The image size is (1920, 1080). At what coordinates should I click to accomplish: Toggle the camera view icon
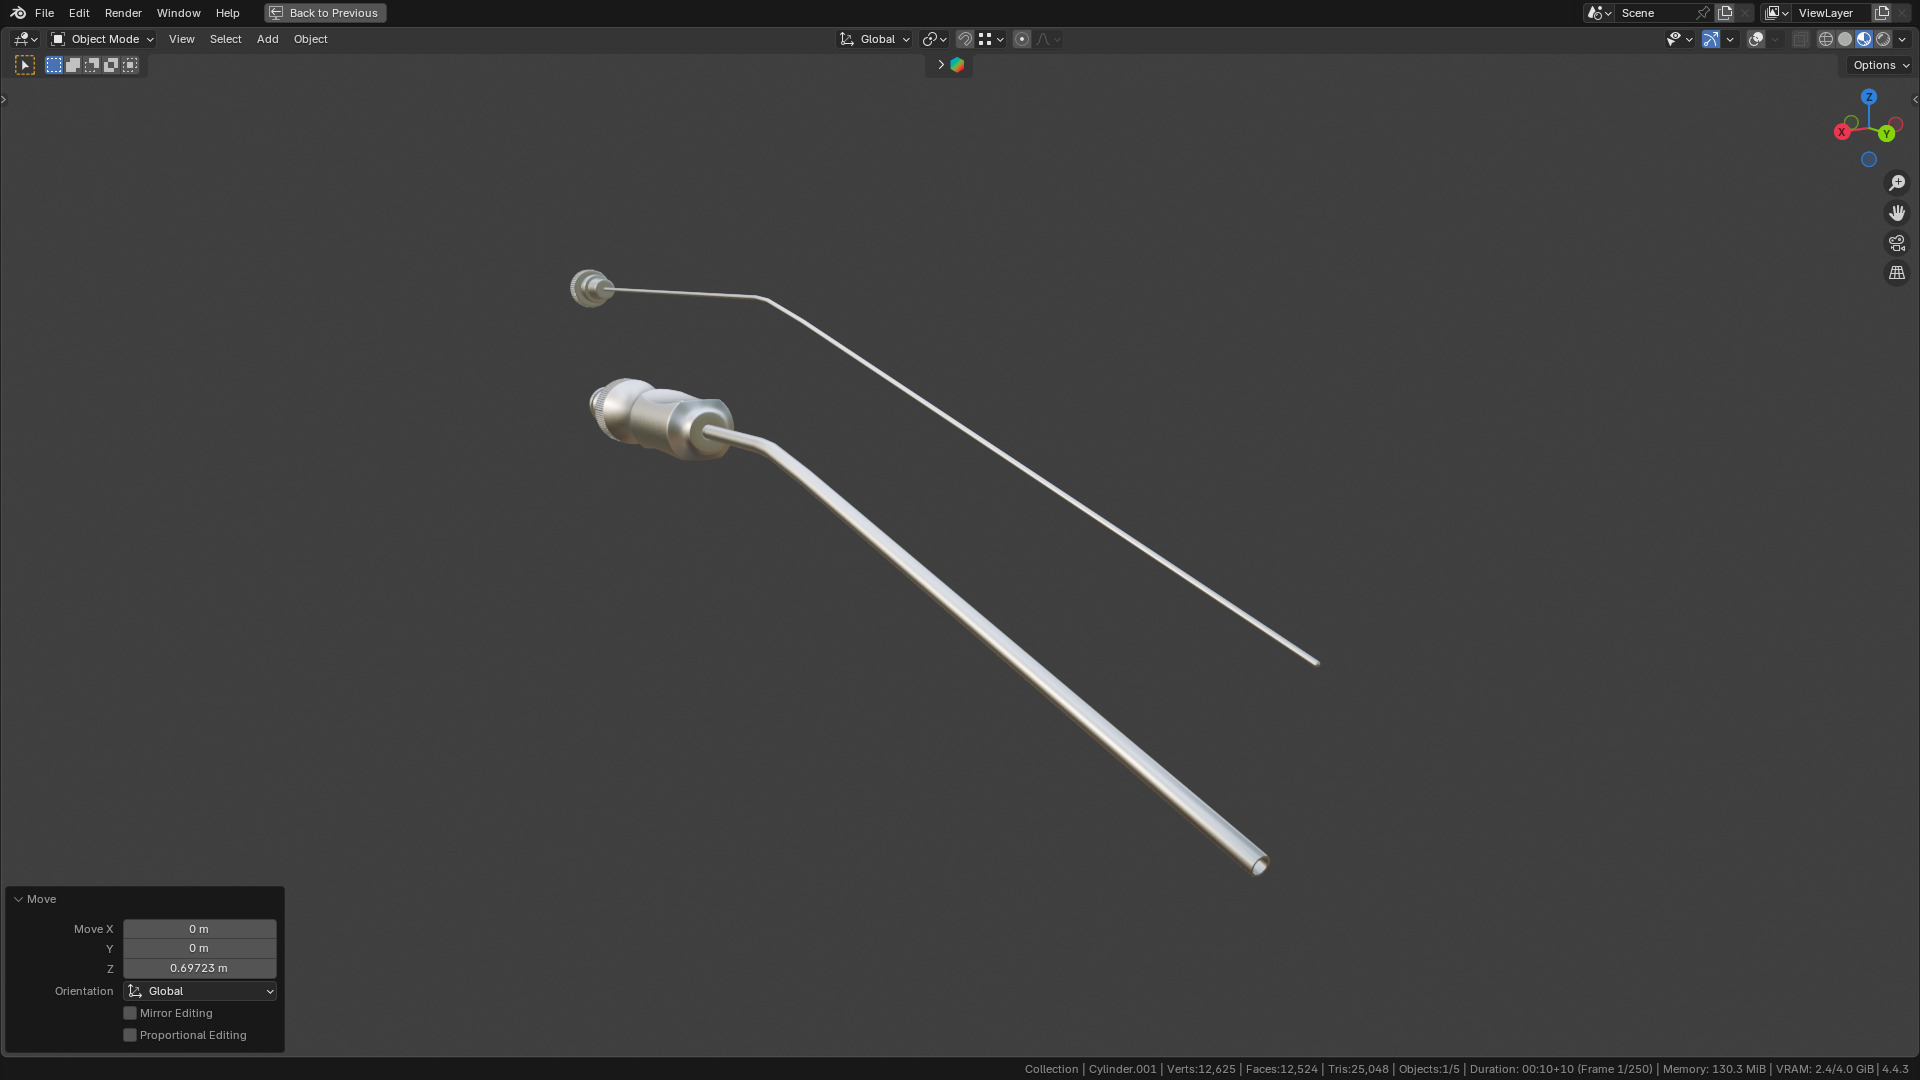1897,243
